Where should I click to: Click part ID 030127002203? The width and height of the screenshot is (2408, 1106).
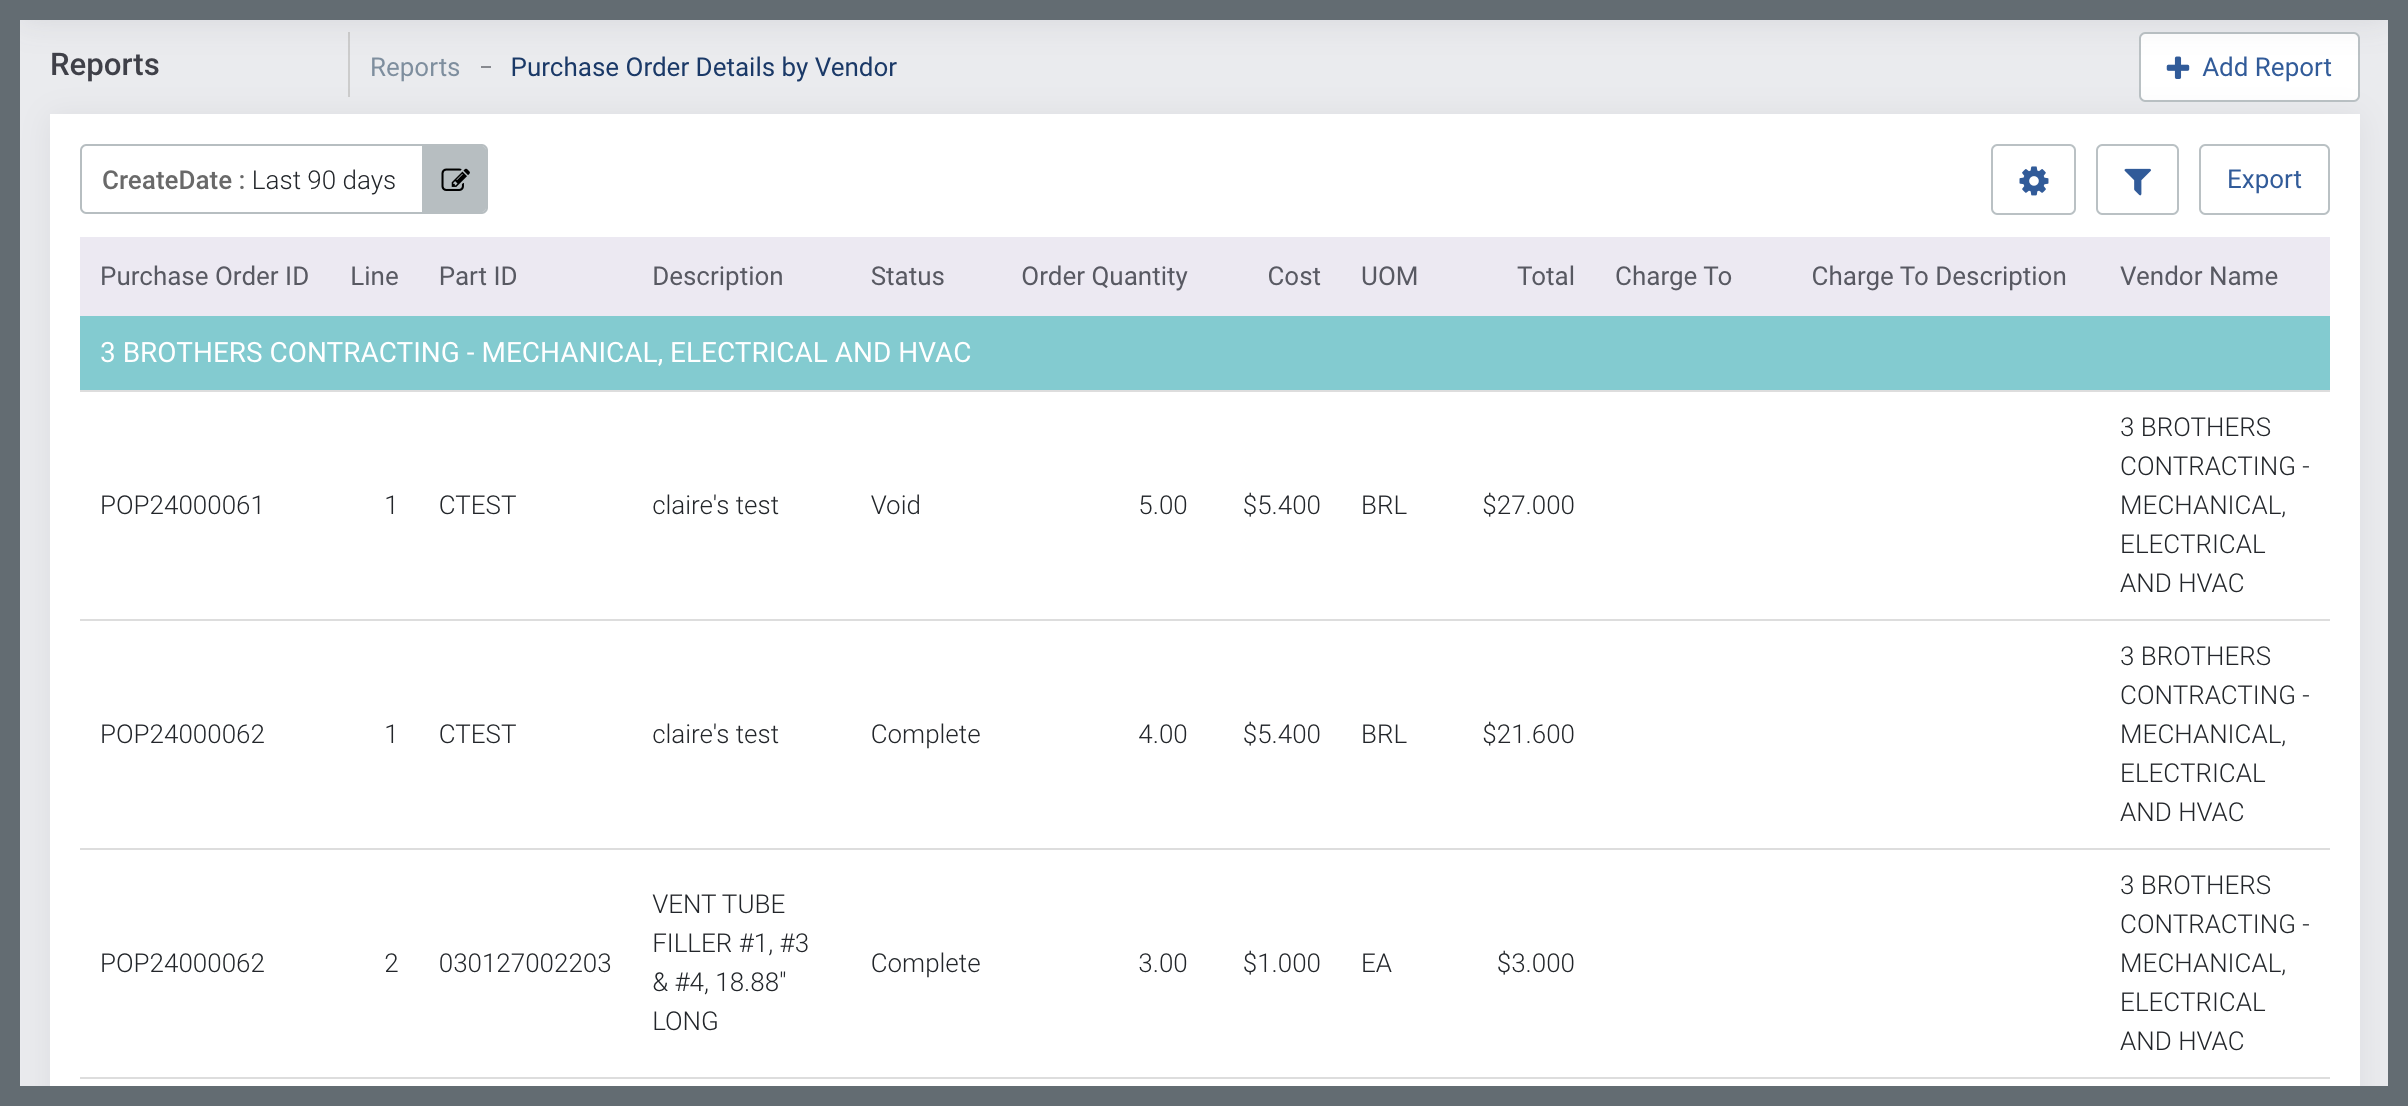tap(525, 964)
